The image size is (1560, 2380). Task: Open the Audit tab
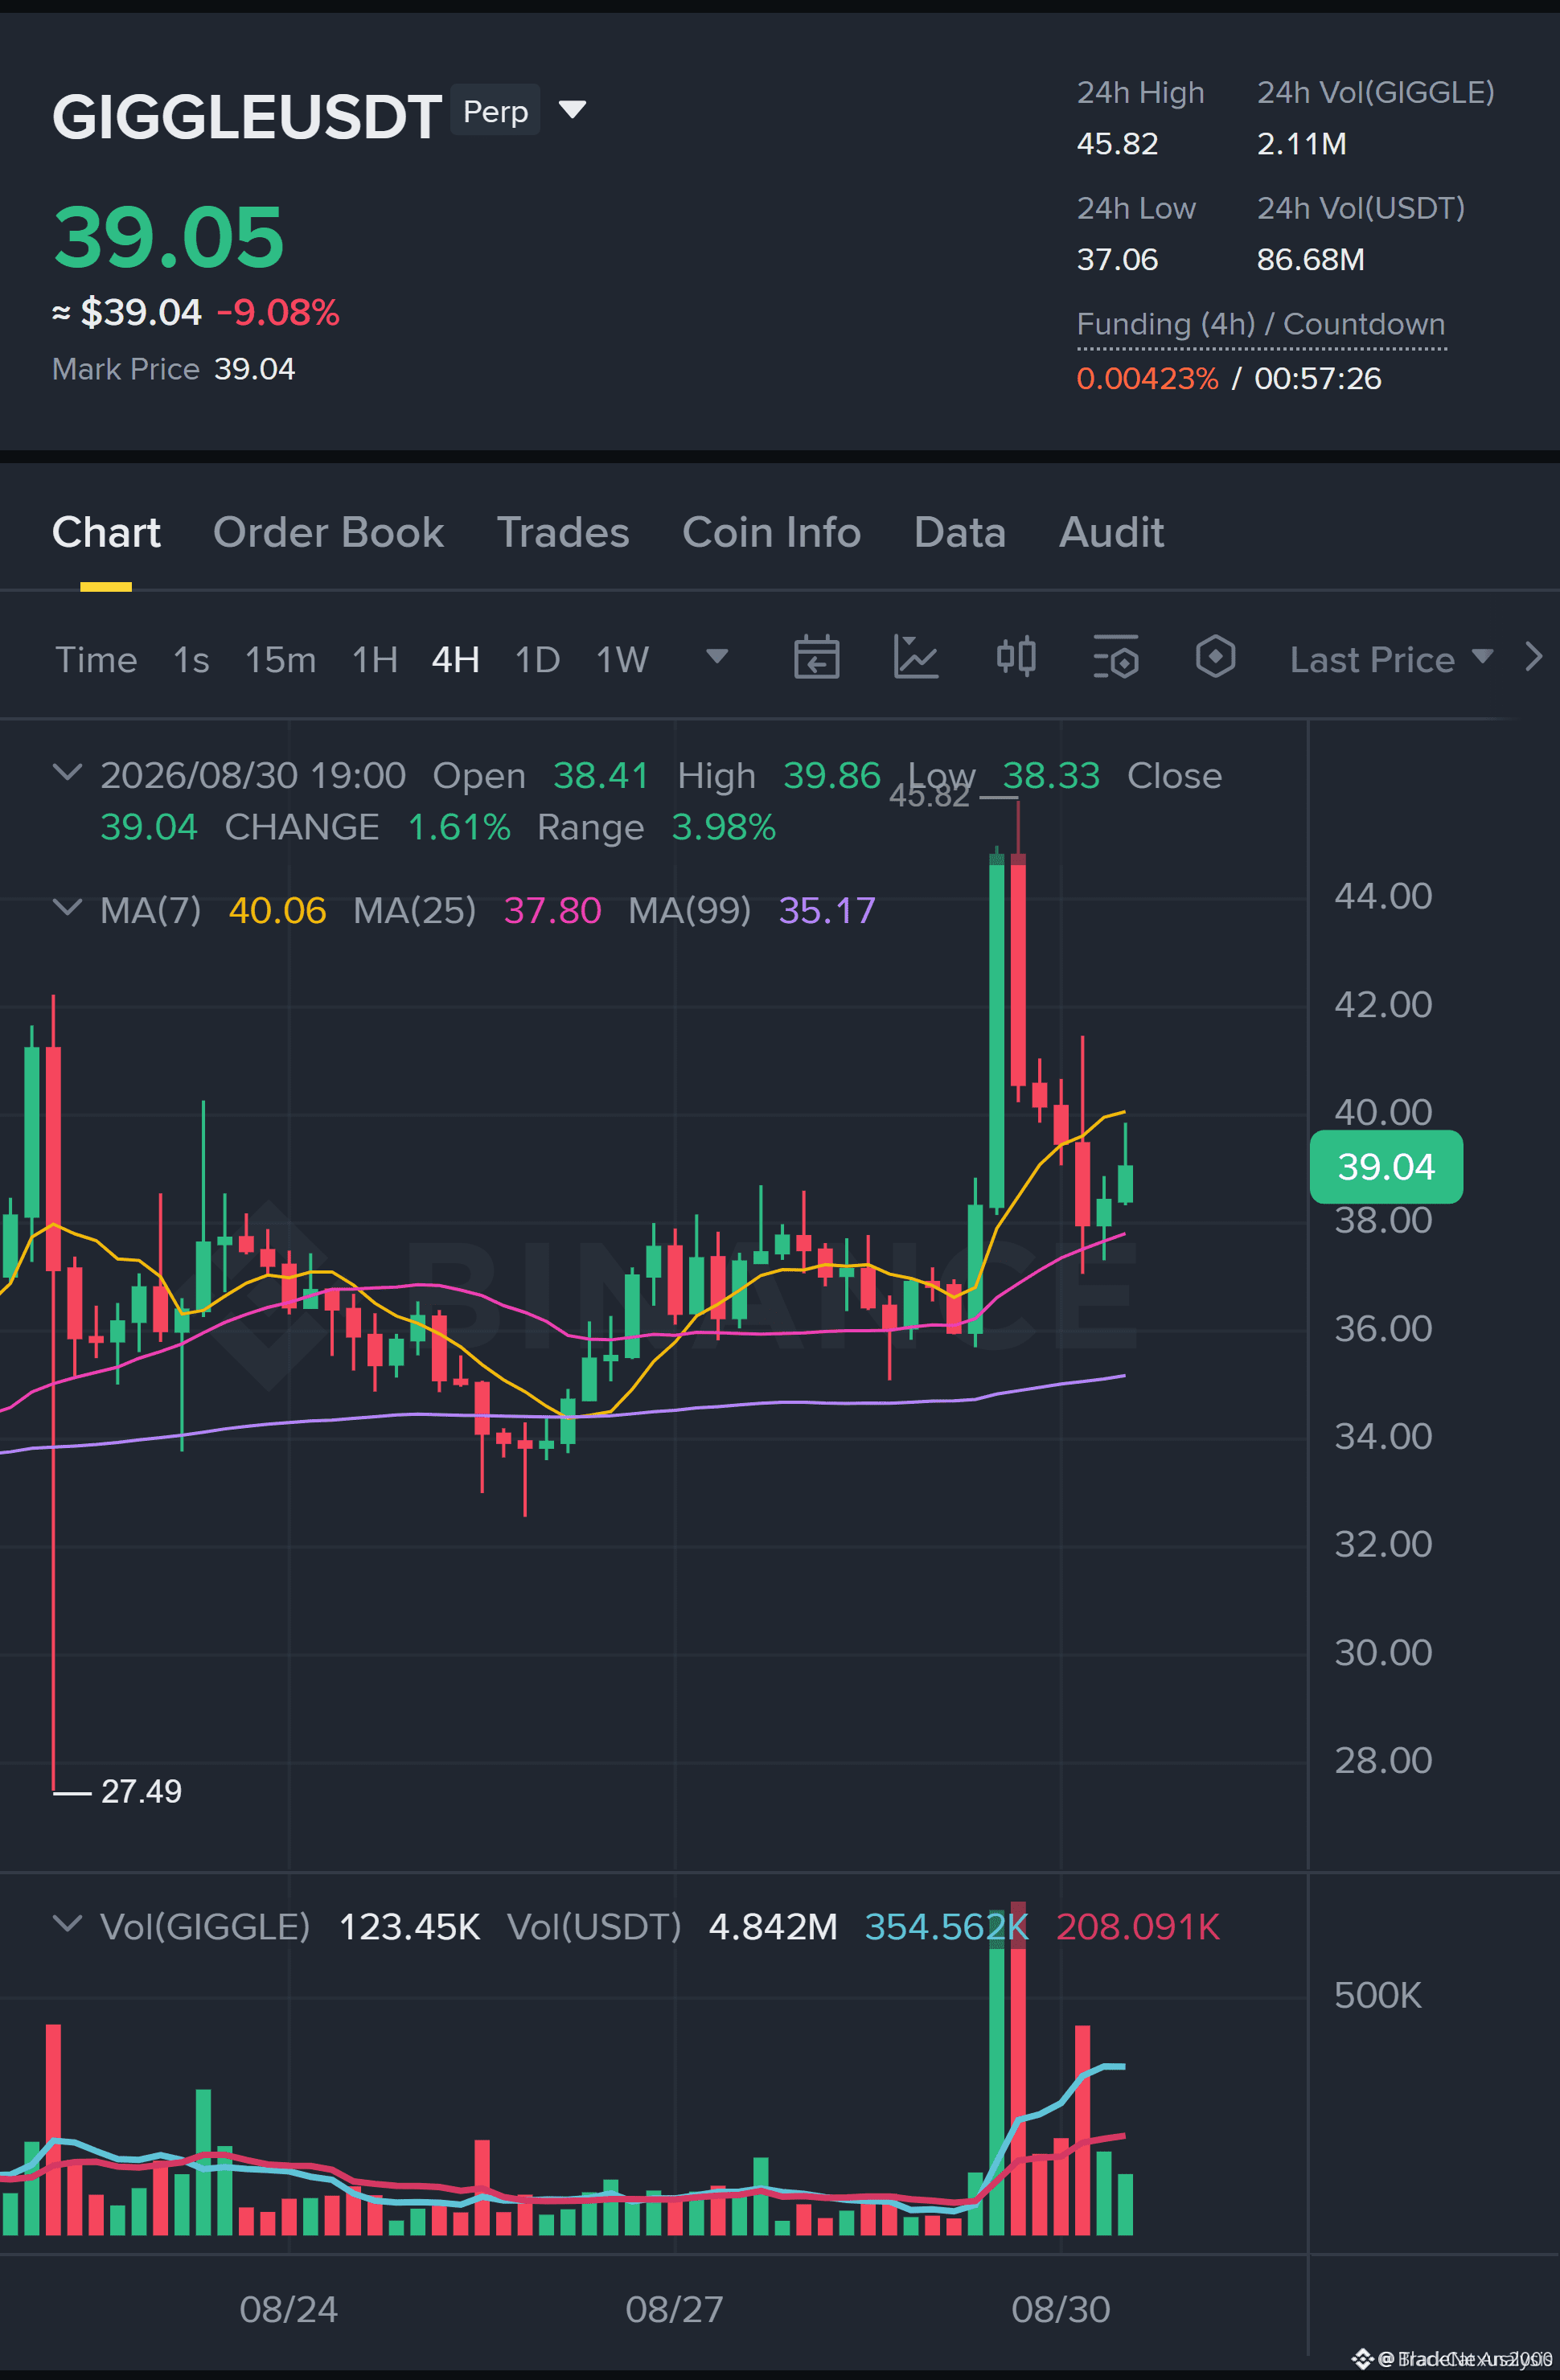pos(1111,532)
